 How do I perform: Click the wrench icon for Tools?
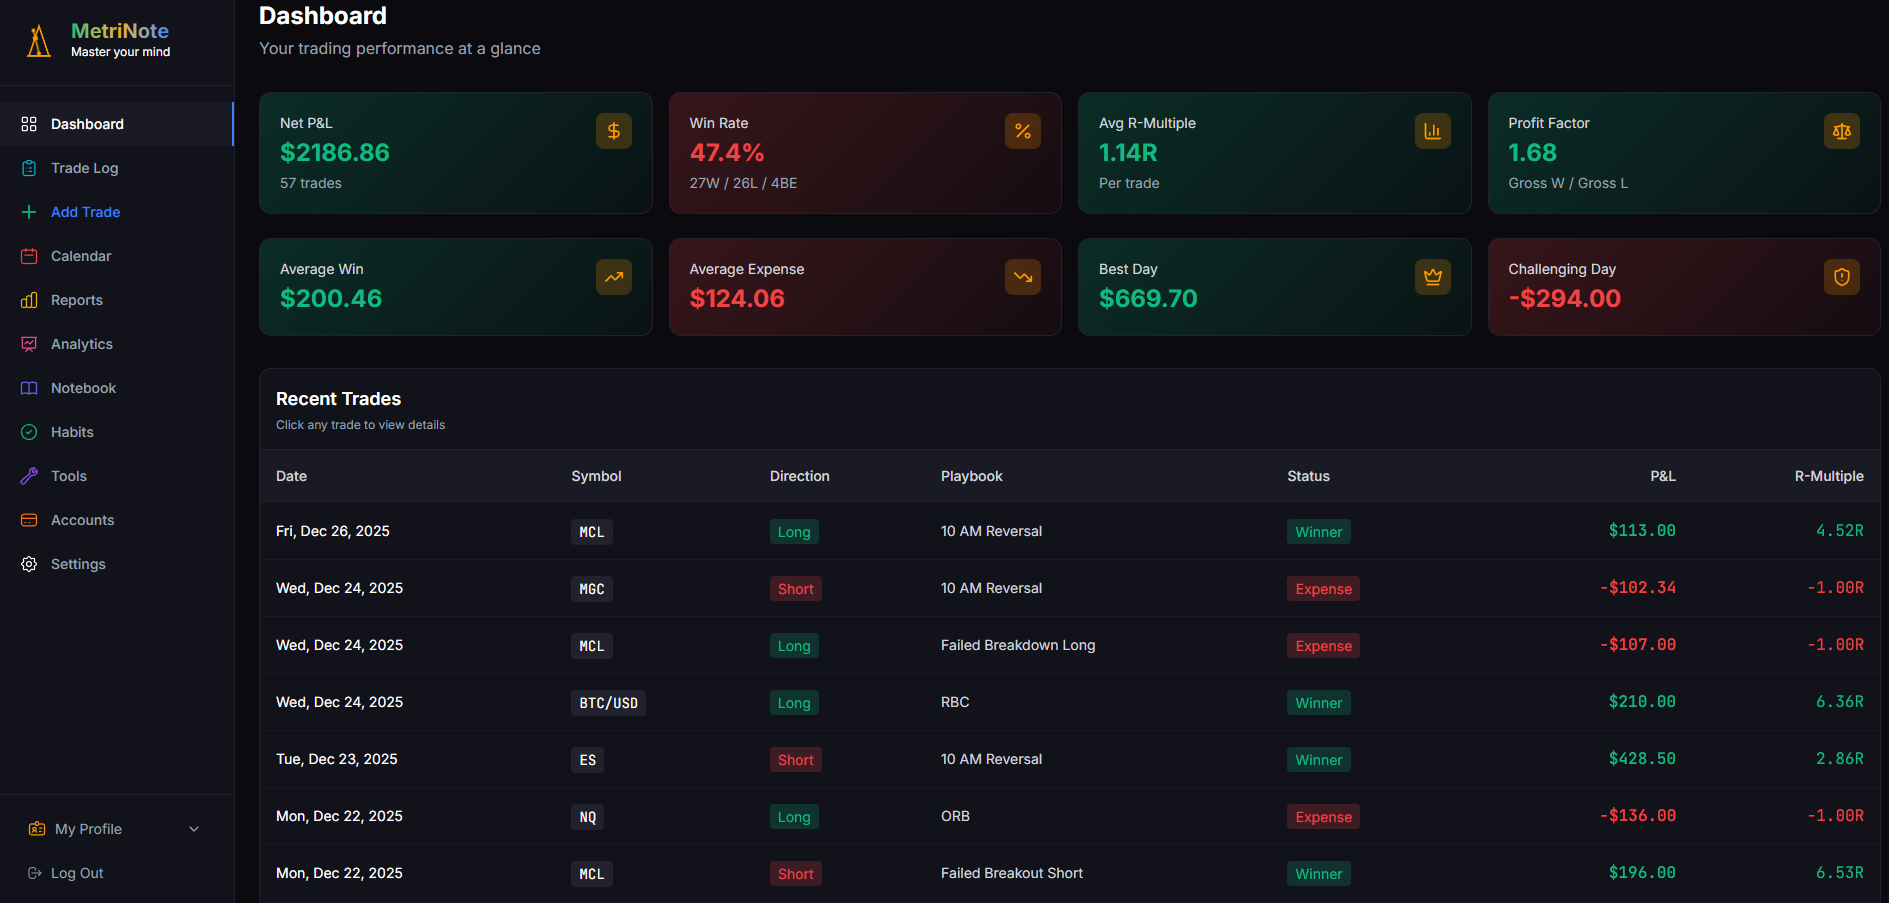pos(29,476)
